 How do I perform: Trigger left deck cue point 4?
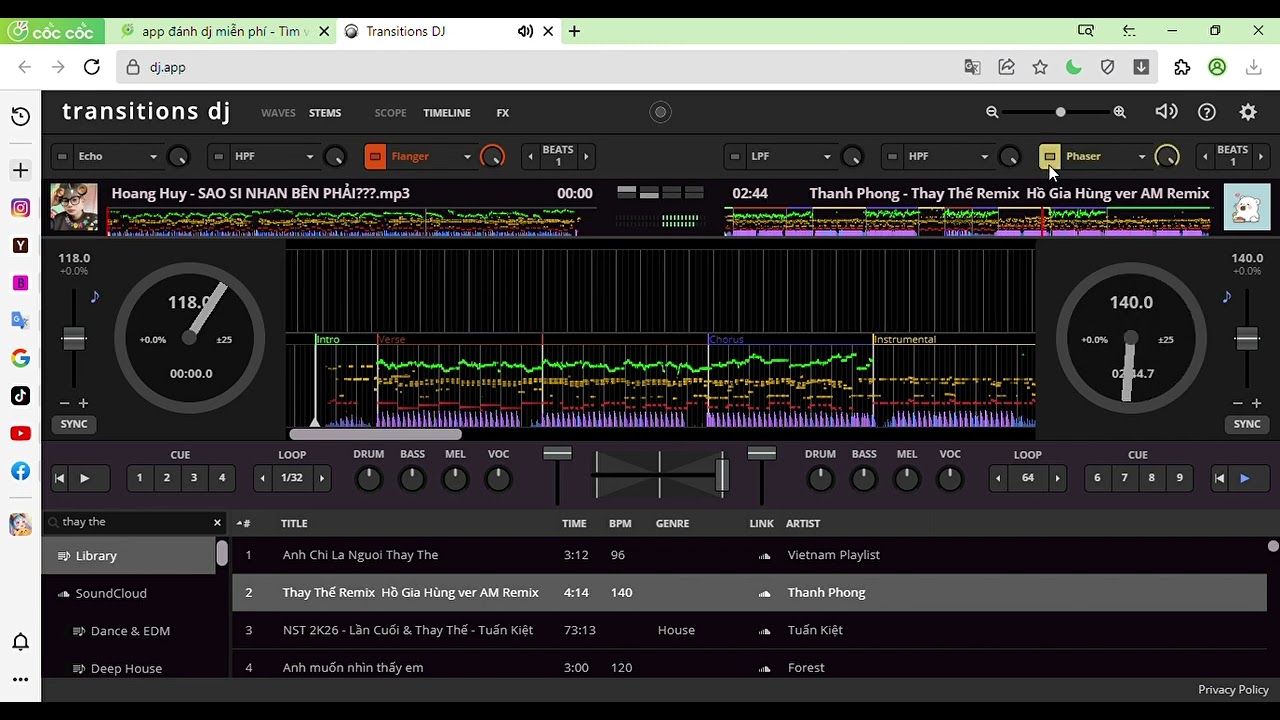coord(222,478)
